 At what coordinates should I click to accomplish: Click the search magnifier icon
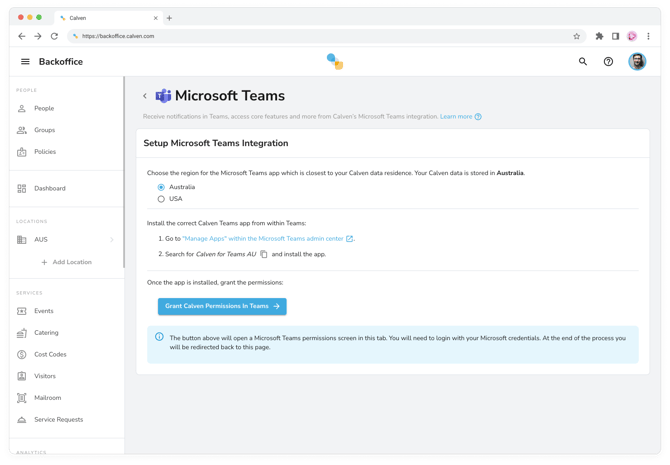coord(583,62)
